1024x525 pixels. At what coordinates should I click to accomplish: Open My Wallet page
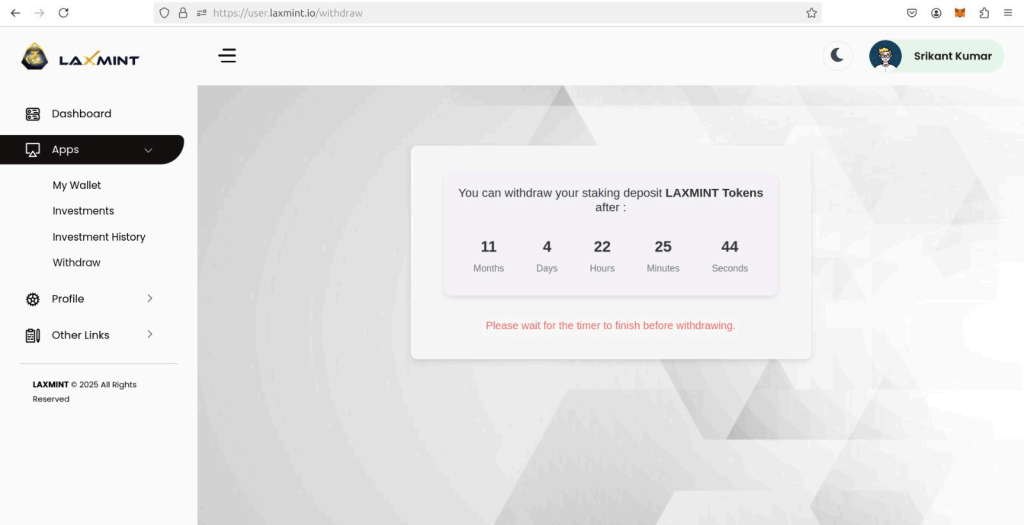tap(77, 185)
